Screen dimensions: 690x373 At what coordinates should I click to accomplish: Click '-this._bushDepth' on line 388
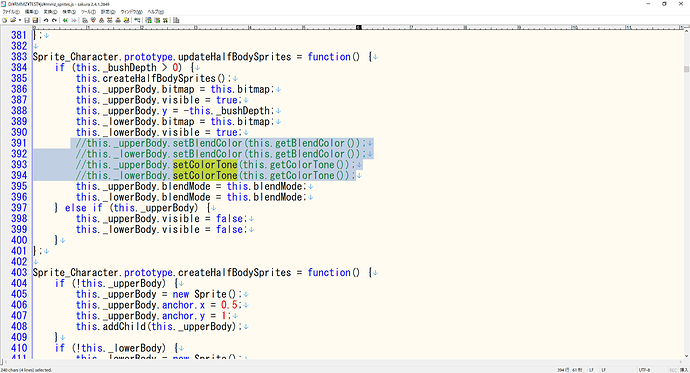[x=227, y=110]
